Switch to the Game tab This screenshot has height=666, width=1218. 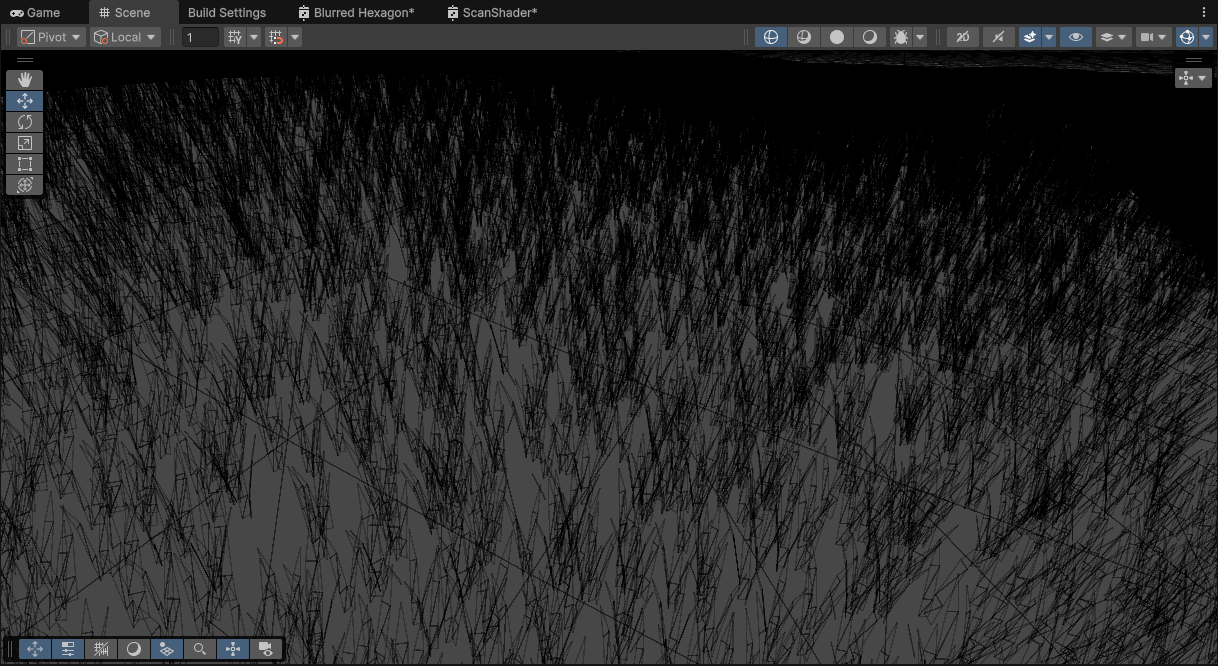coord(36,13)
